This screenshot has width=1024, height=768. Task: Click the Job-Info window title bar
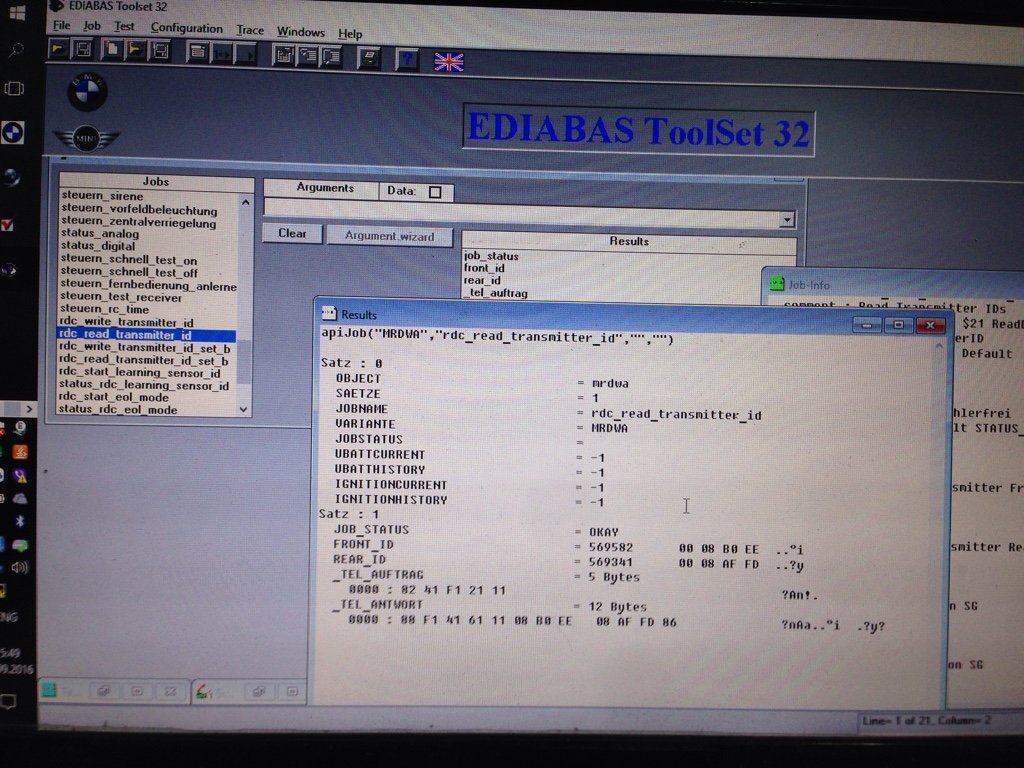pyautogui.click(x=892, y=285)
